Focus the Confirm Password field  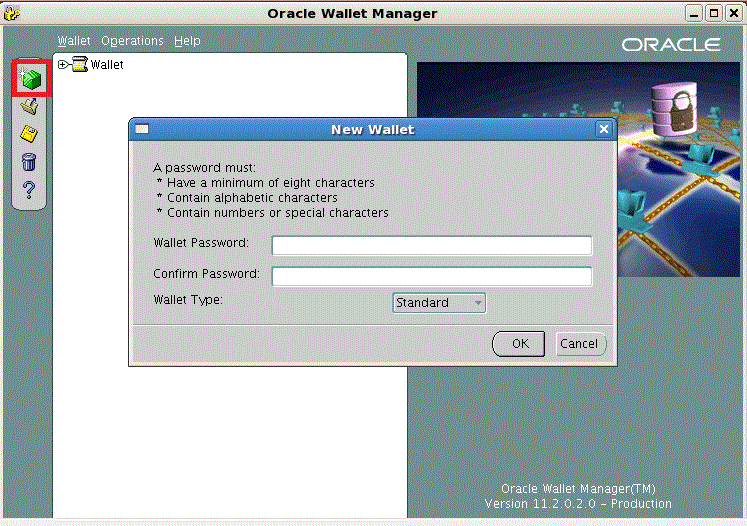(x=432, y=276)
